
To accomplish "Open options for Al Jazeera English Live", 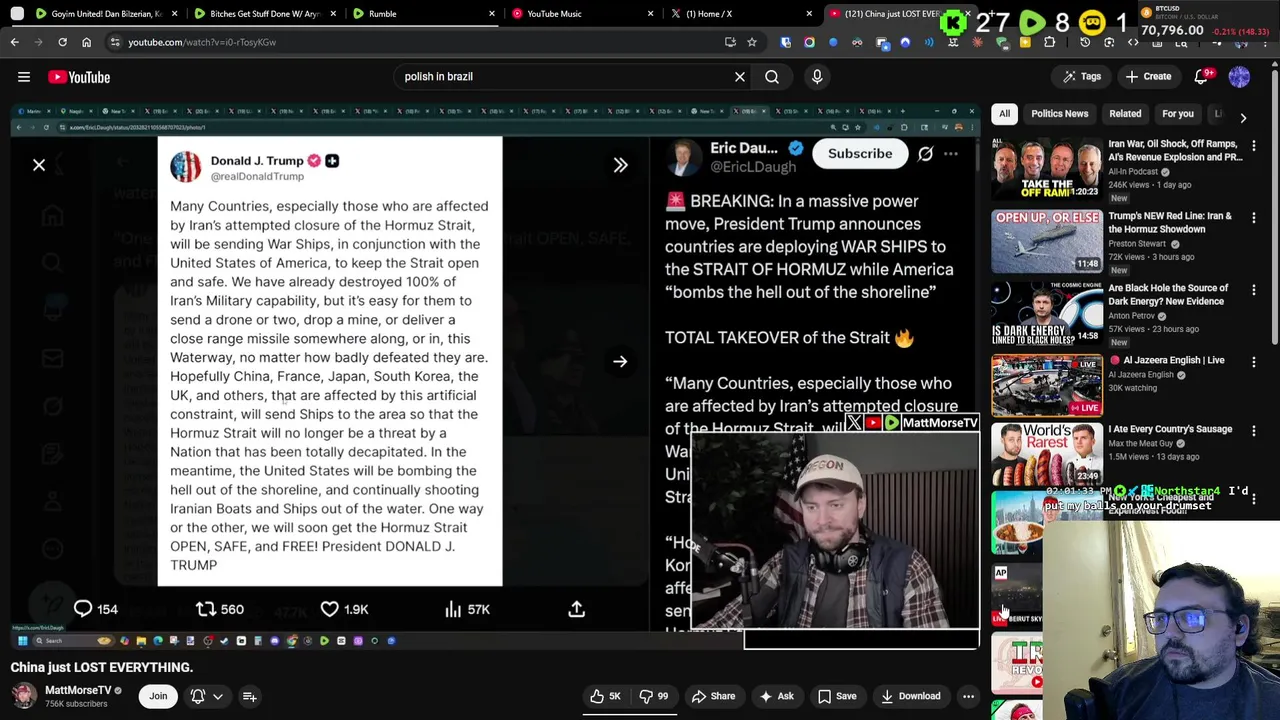I will point(1254,362).
